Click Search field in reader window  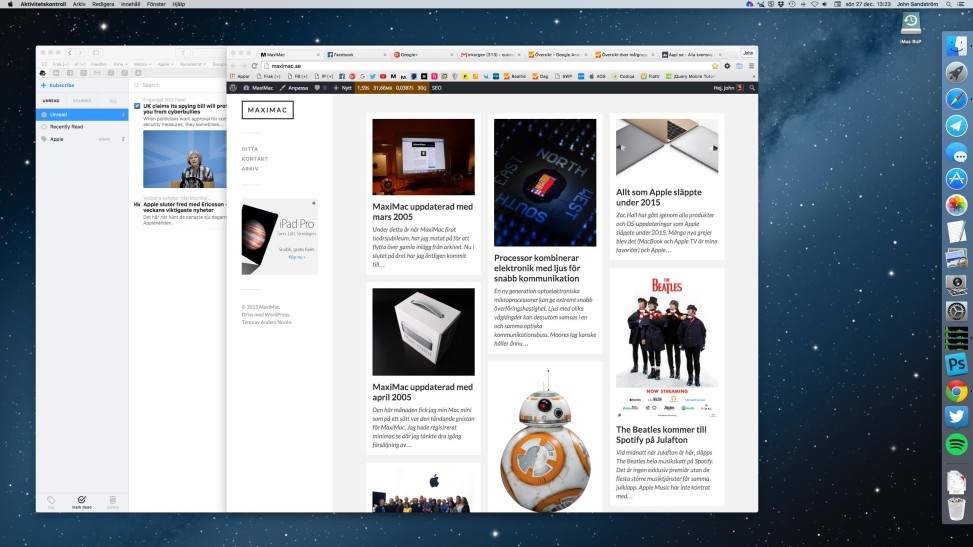(177, 85)
